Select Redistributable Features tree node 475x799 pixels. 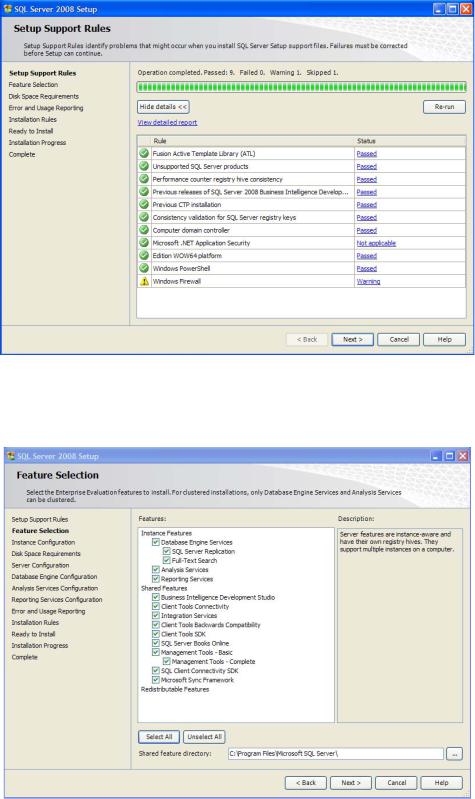point(175,689)
